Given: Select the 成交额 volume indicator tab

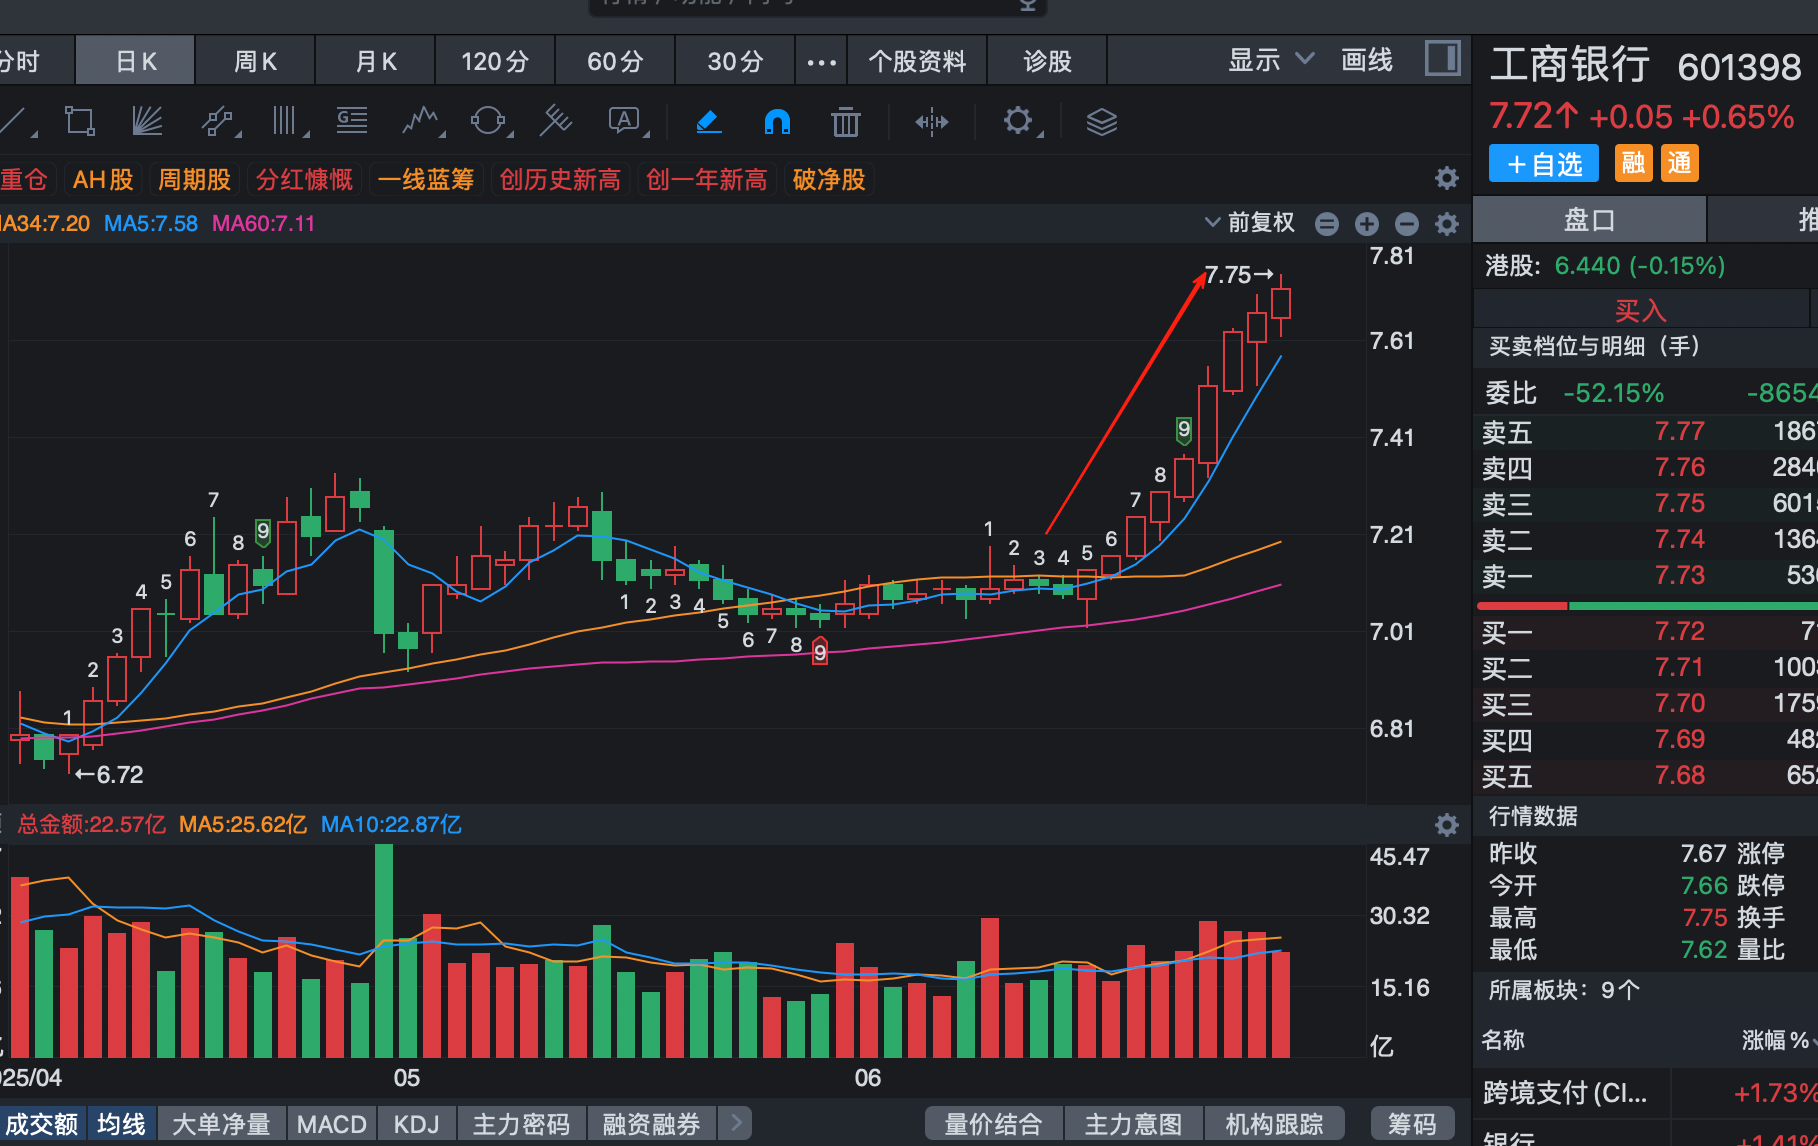Looking at the screenshot, I should (x=41, y=1124).
